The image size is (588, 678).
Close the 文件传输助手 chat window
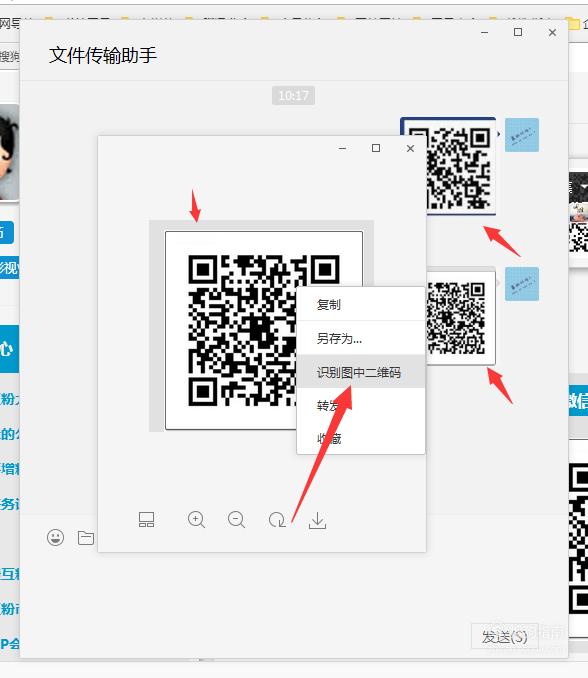(552, 32)
